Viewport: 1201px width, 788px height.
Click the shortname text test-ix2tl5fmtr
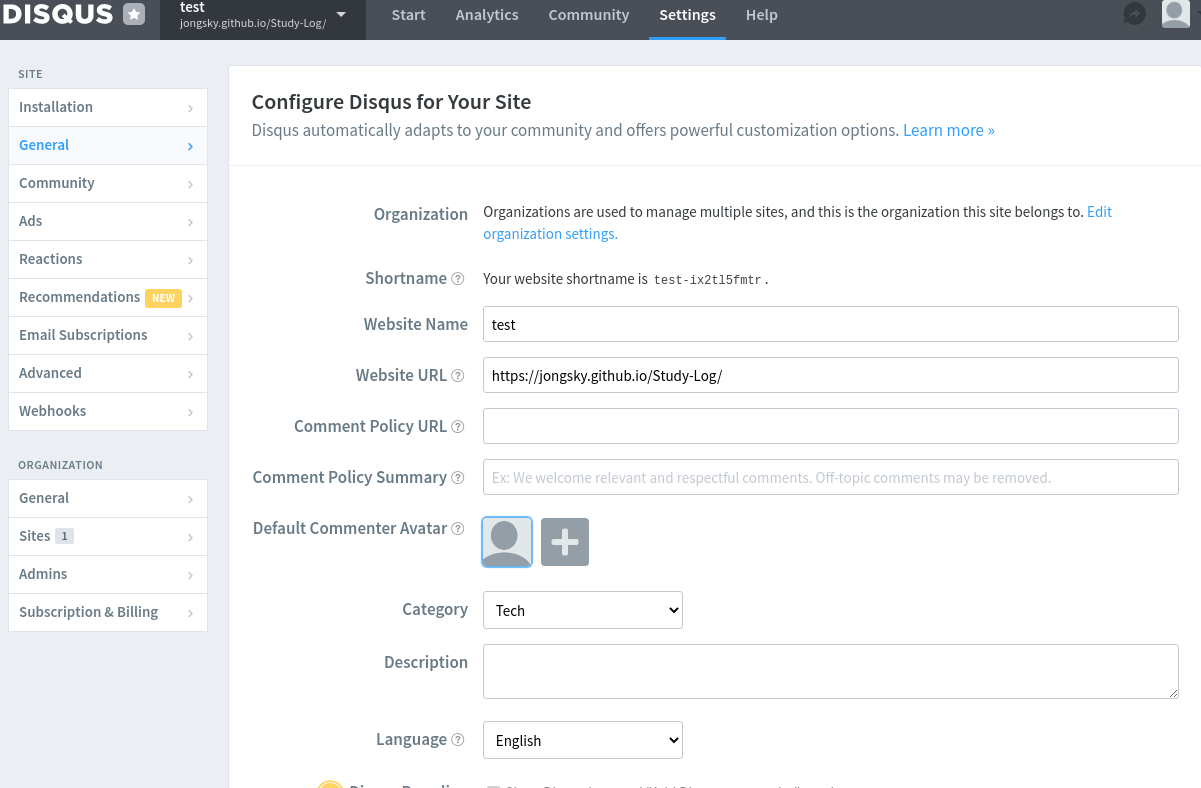[709, 280]
